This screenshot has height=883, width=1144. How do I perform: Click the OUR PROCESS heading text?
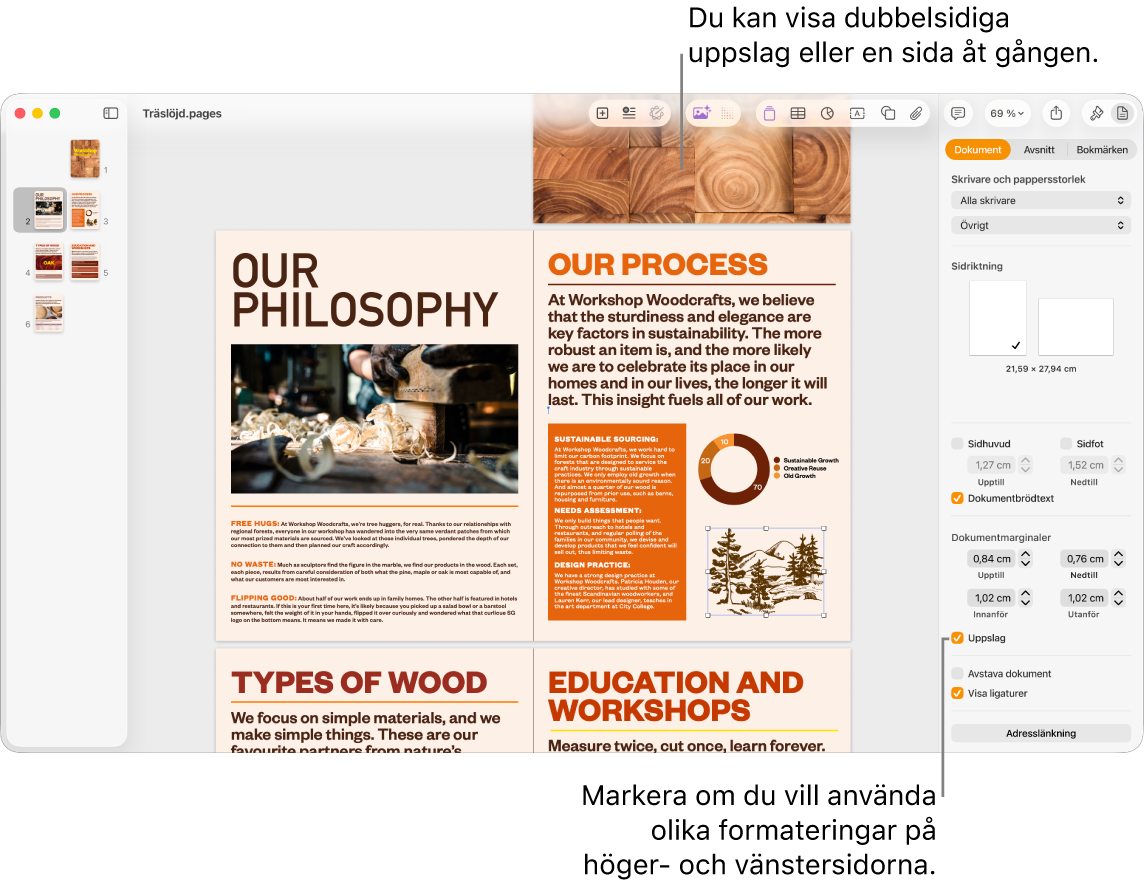pyautogui.click(x=657, y=265)
